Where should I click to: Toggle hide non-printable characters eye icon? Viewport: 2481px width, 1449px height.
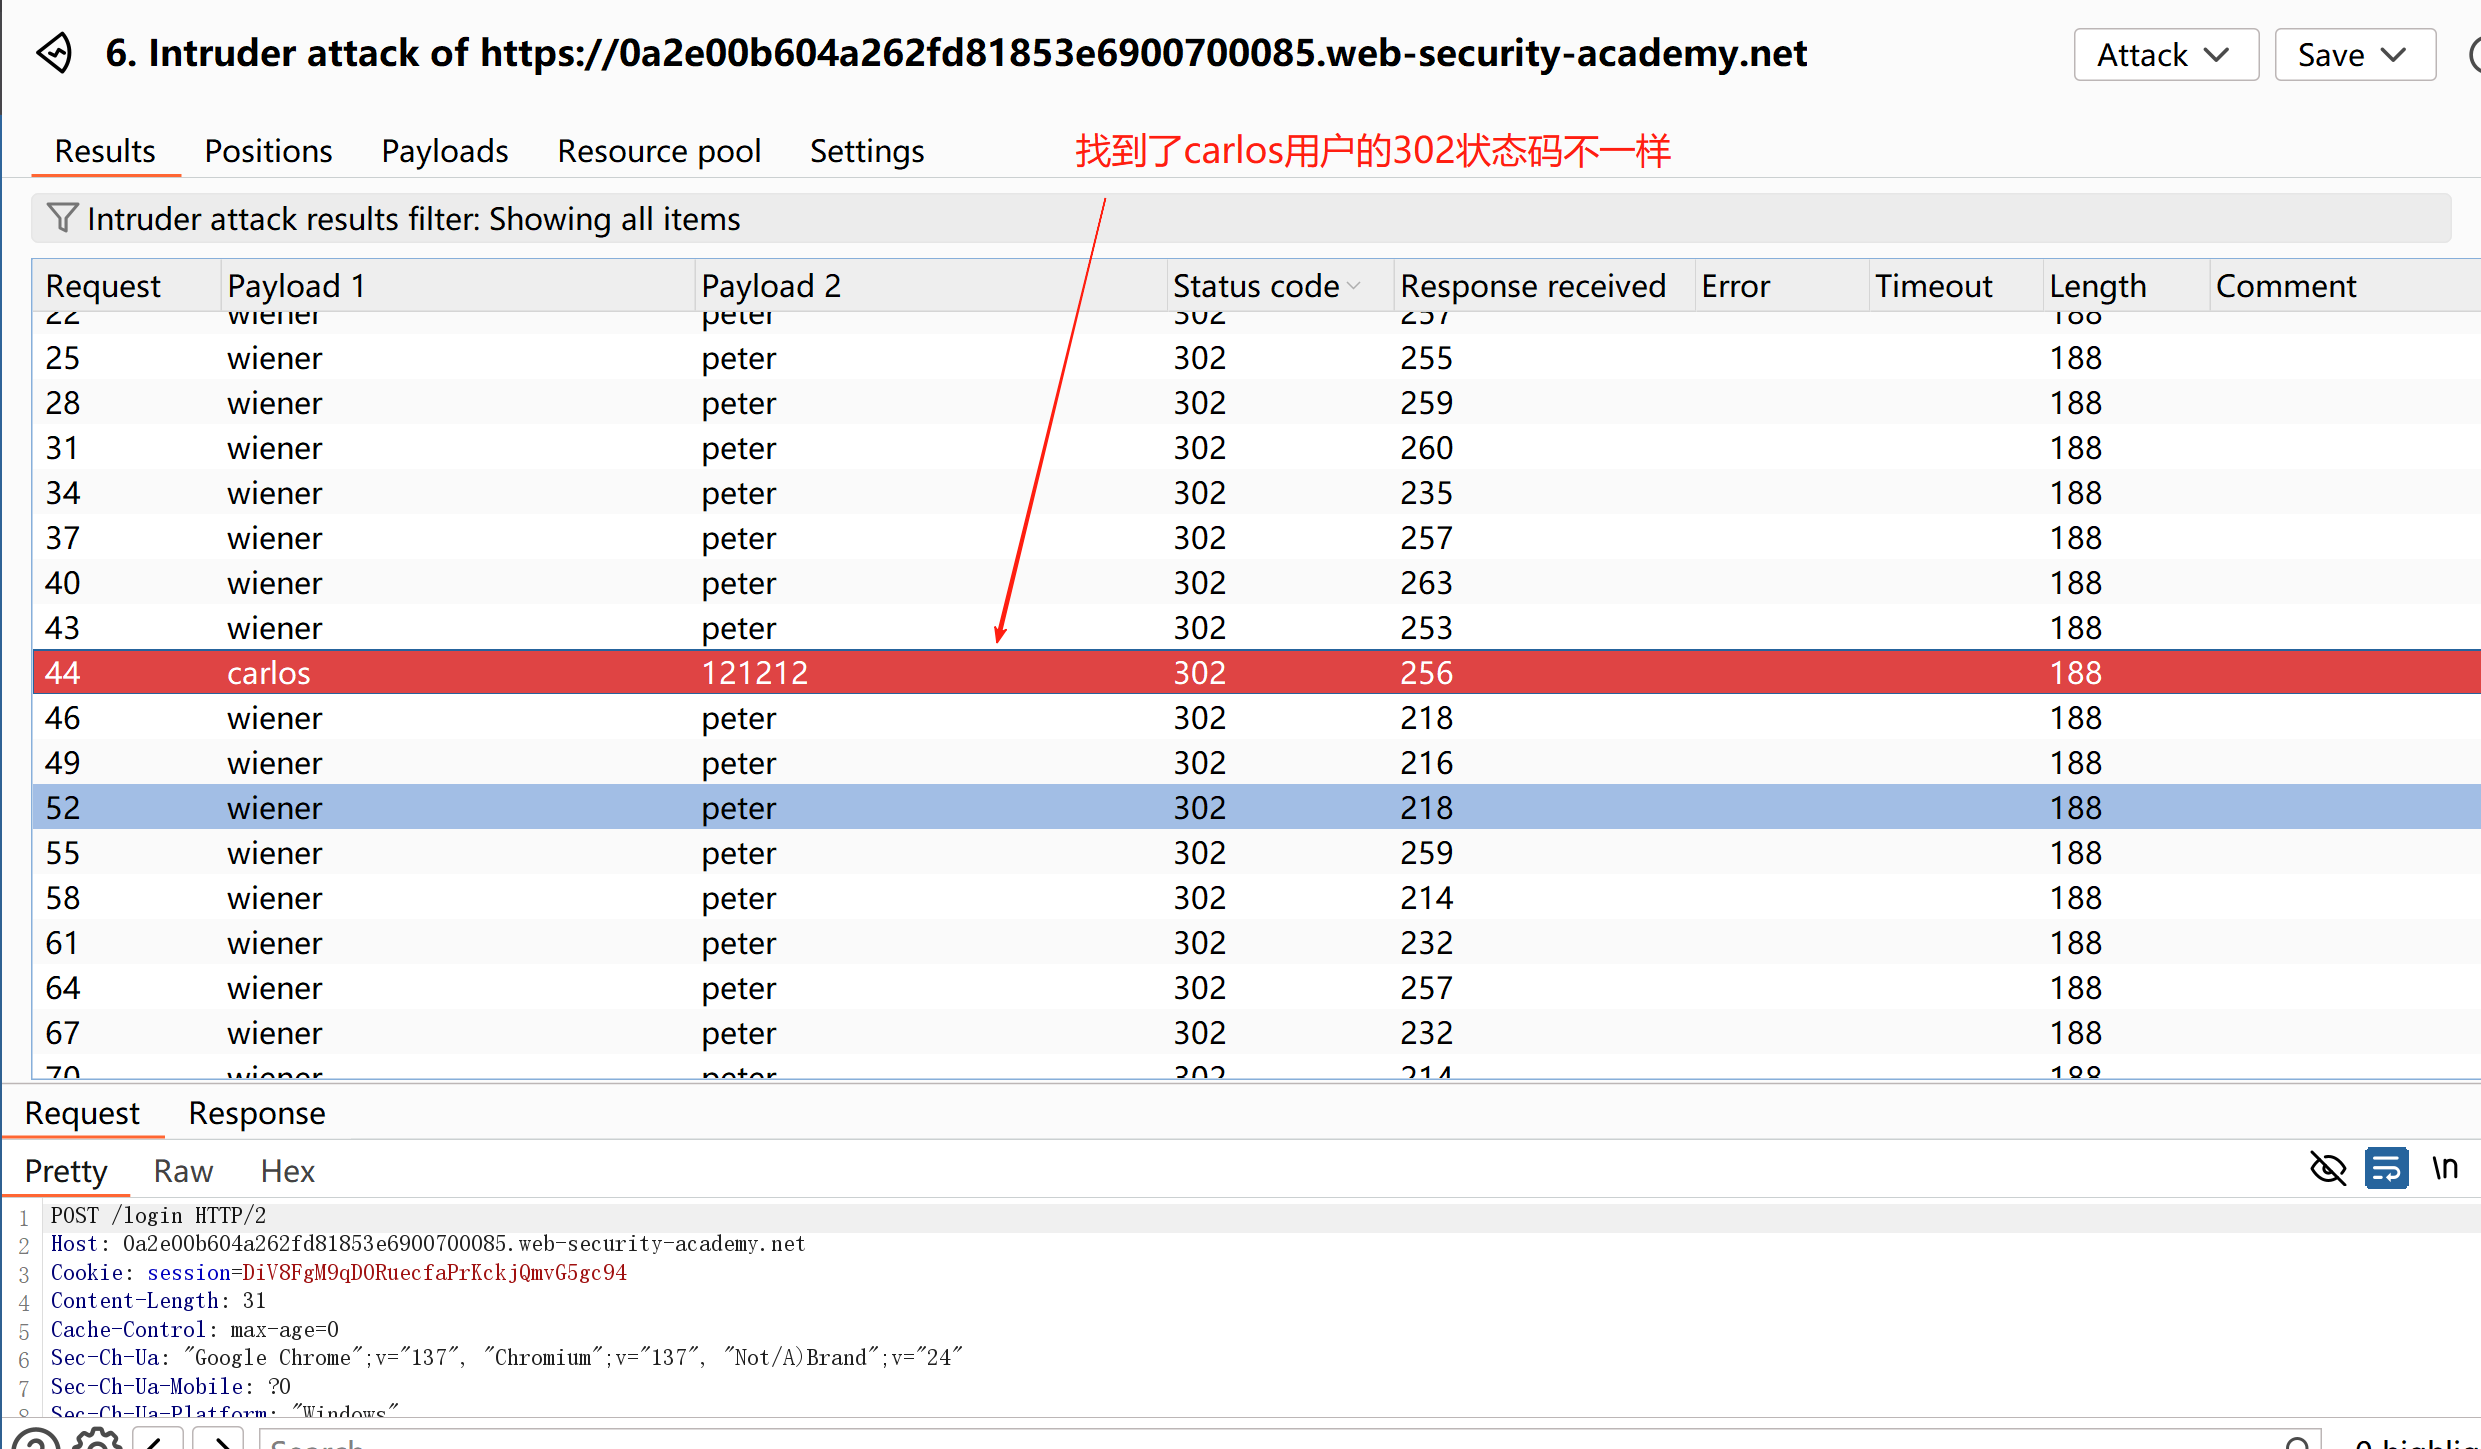click(x=2328, y=1168)
